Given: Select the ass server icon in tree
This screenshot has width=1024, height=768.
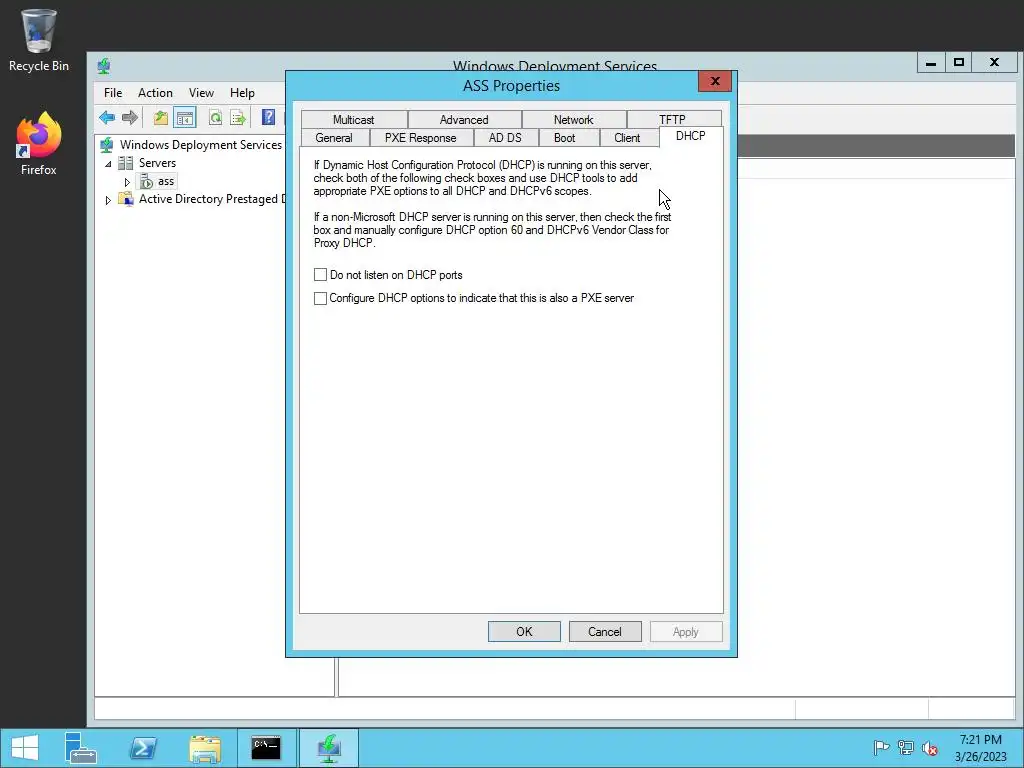Looking at the screenshot, I should coord(147,182).
